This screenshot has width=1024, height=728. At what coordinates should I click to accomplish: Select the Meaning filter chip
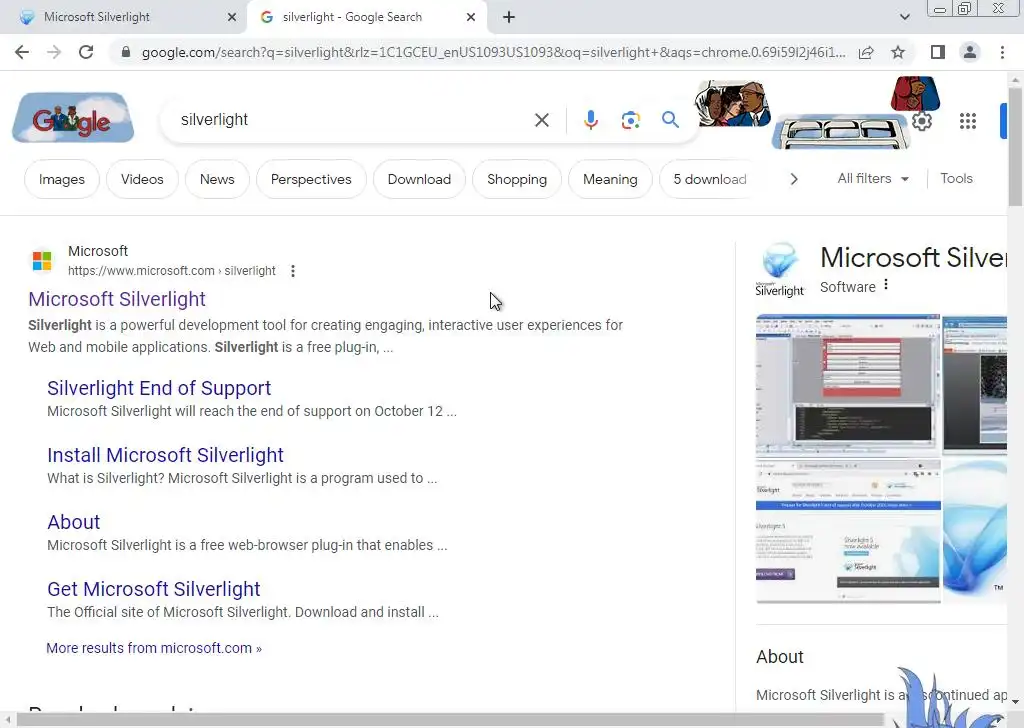pyautogui.click(x=610, y=179)
